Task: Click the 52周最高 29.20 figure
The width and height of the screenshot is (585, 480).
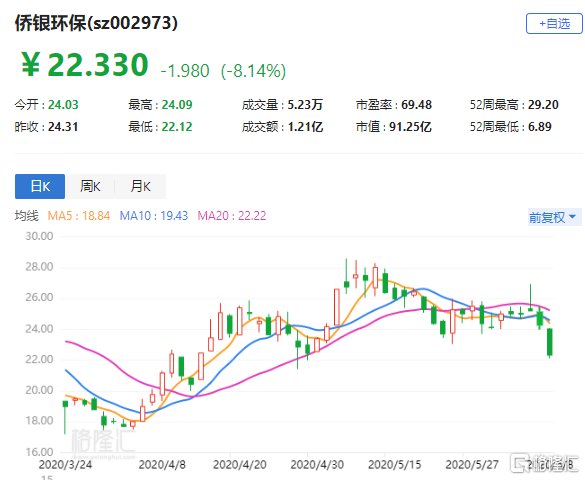Action: [x=543, y=105]
